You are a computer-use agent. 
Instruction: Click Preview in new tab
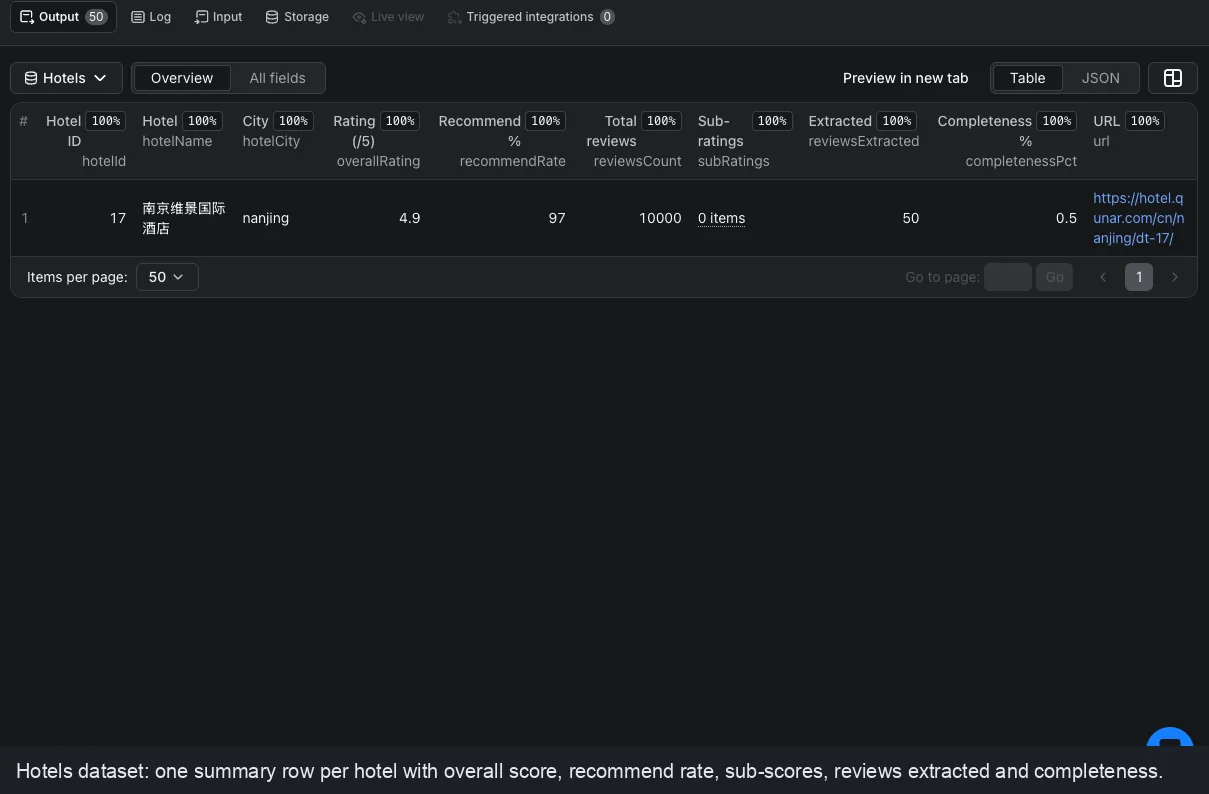[x=905, y=78]
